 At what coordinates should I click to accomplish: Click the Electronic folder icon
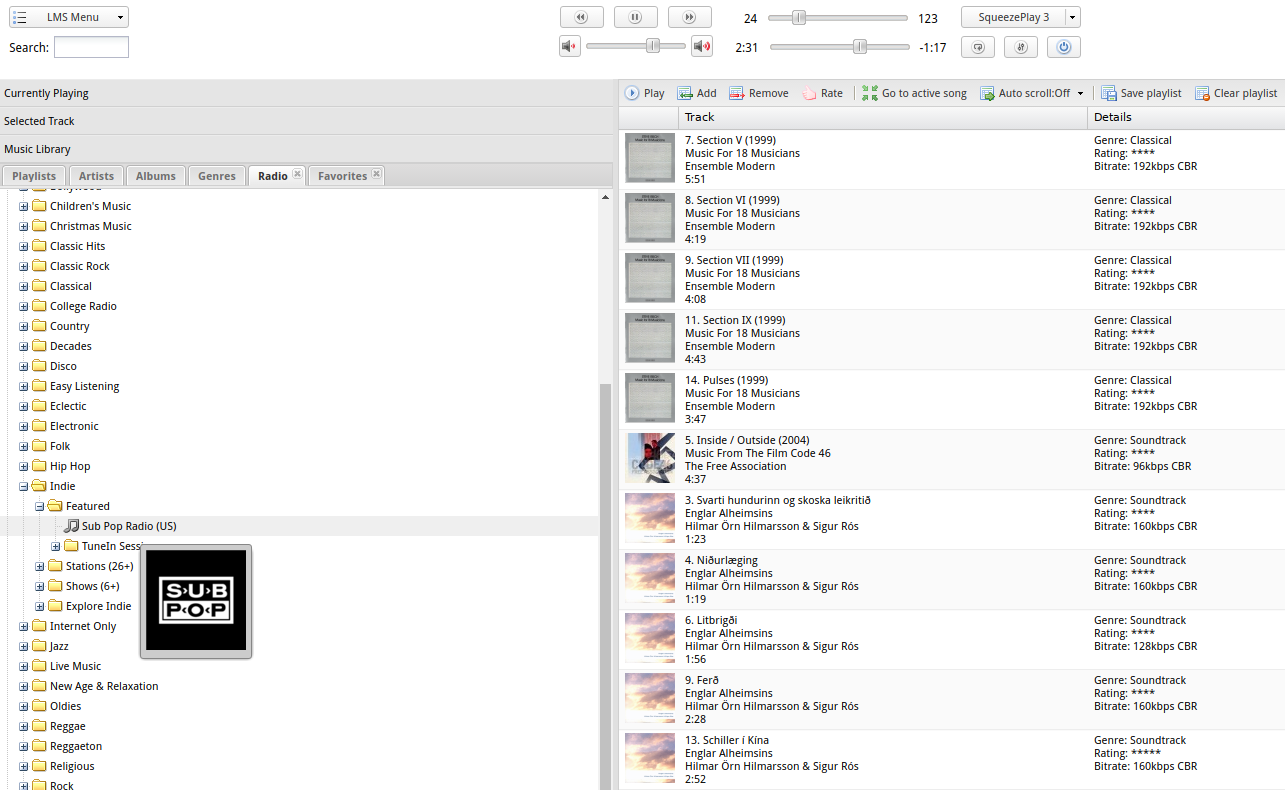click(39, 426)
